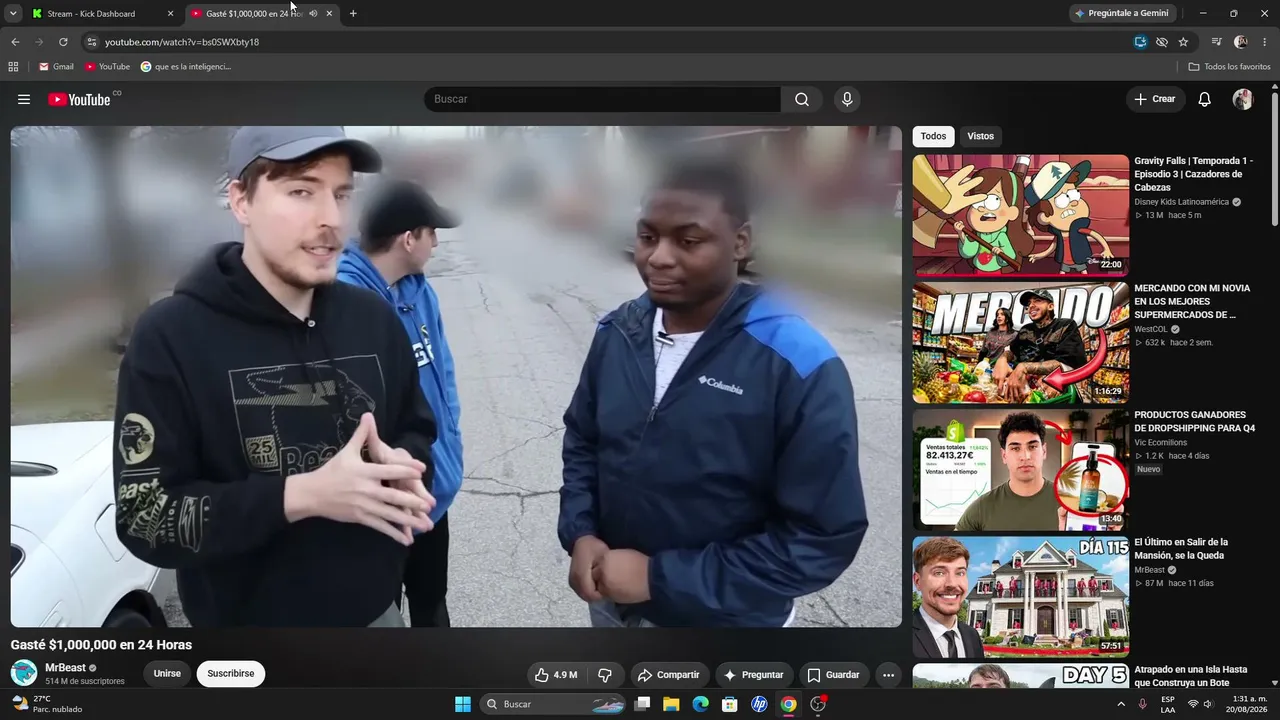
Task: Launch File Explorer from the taskbar
Action: point(671,704)
